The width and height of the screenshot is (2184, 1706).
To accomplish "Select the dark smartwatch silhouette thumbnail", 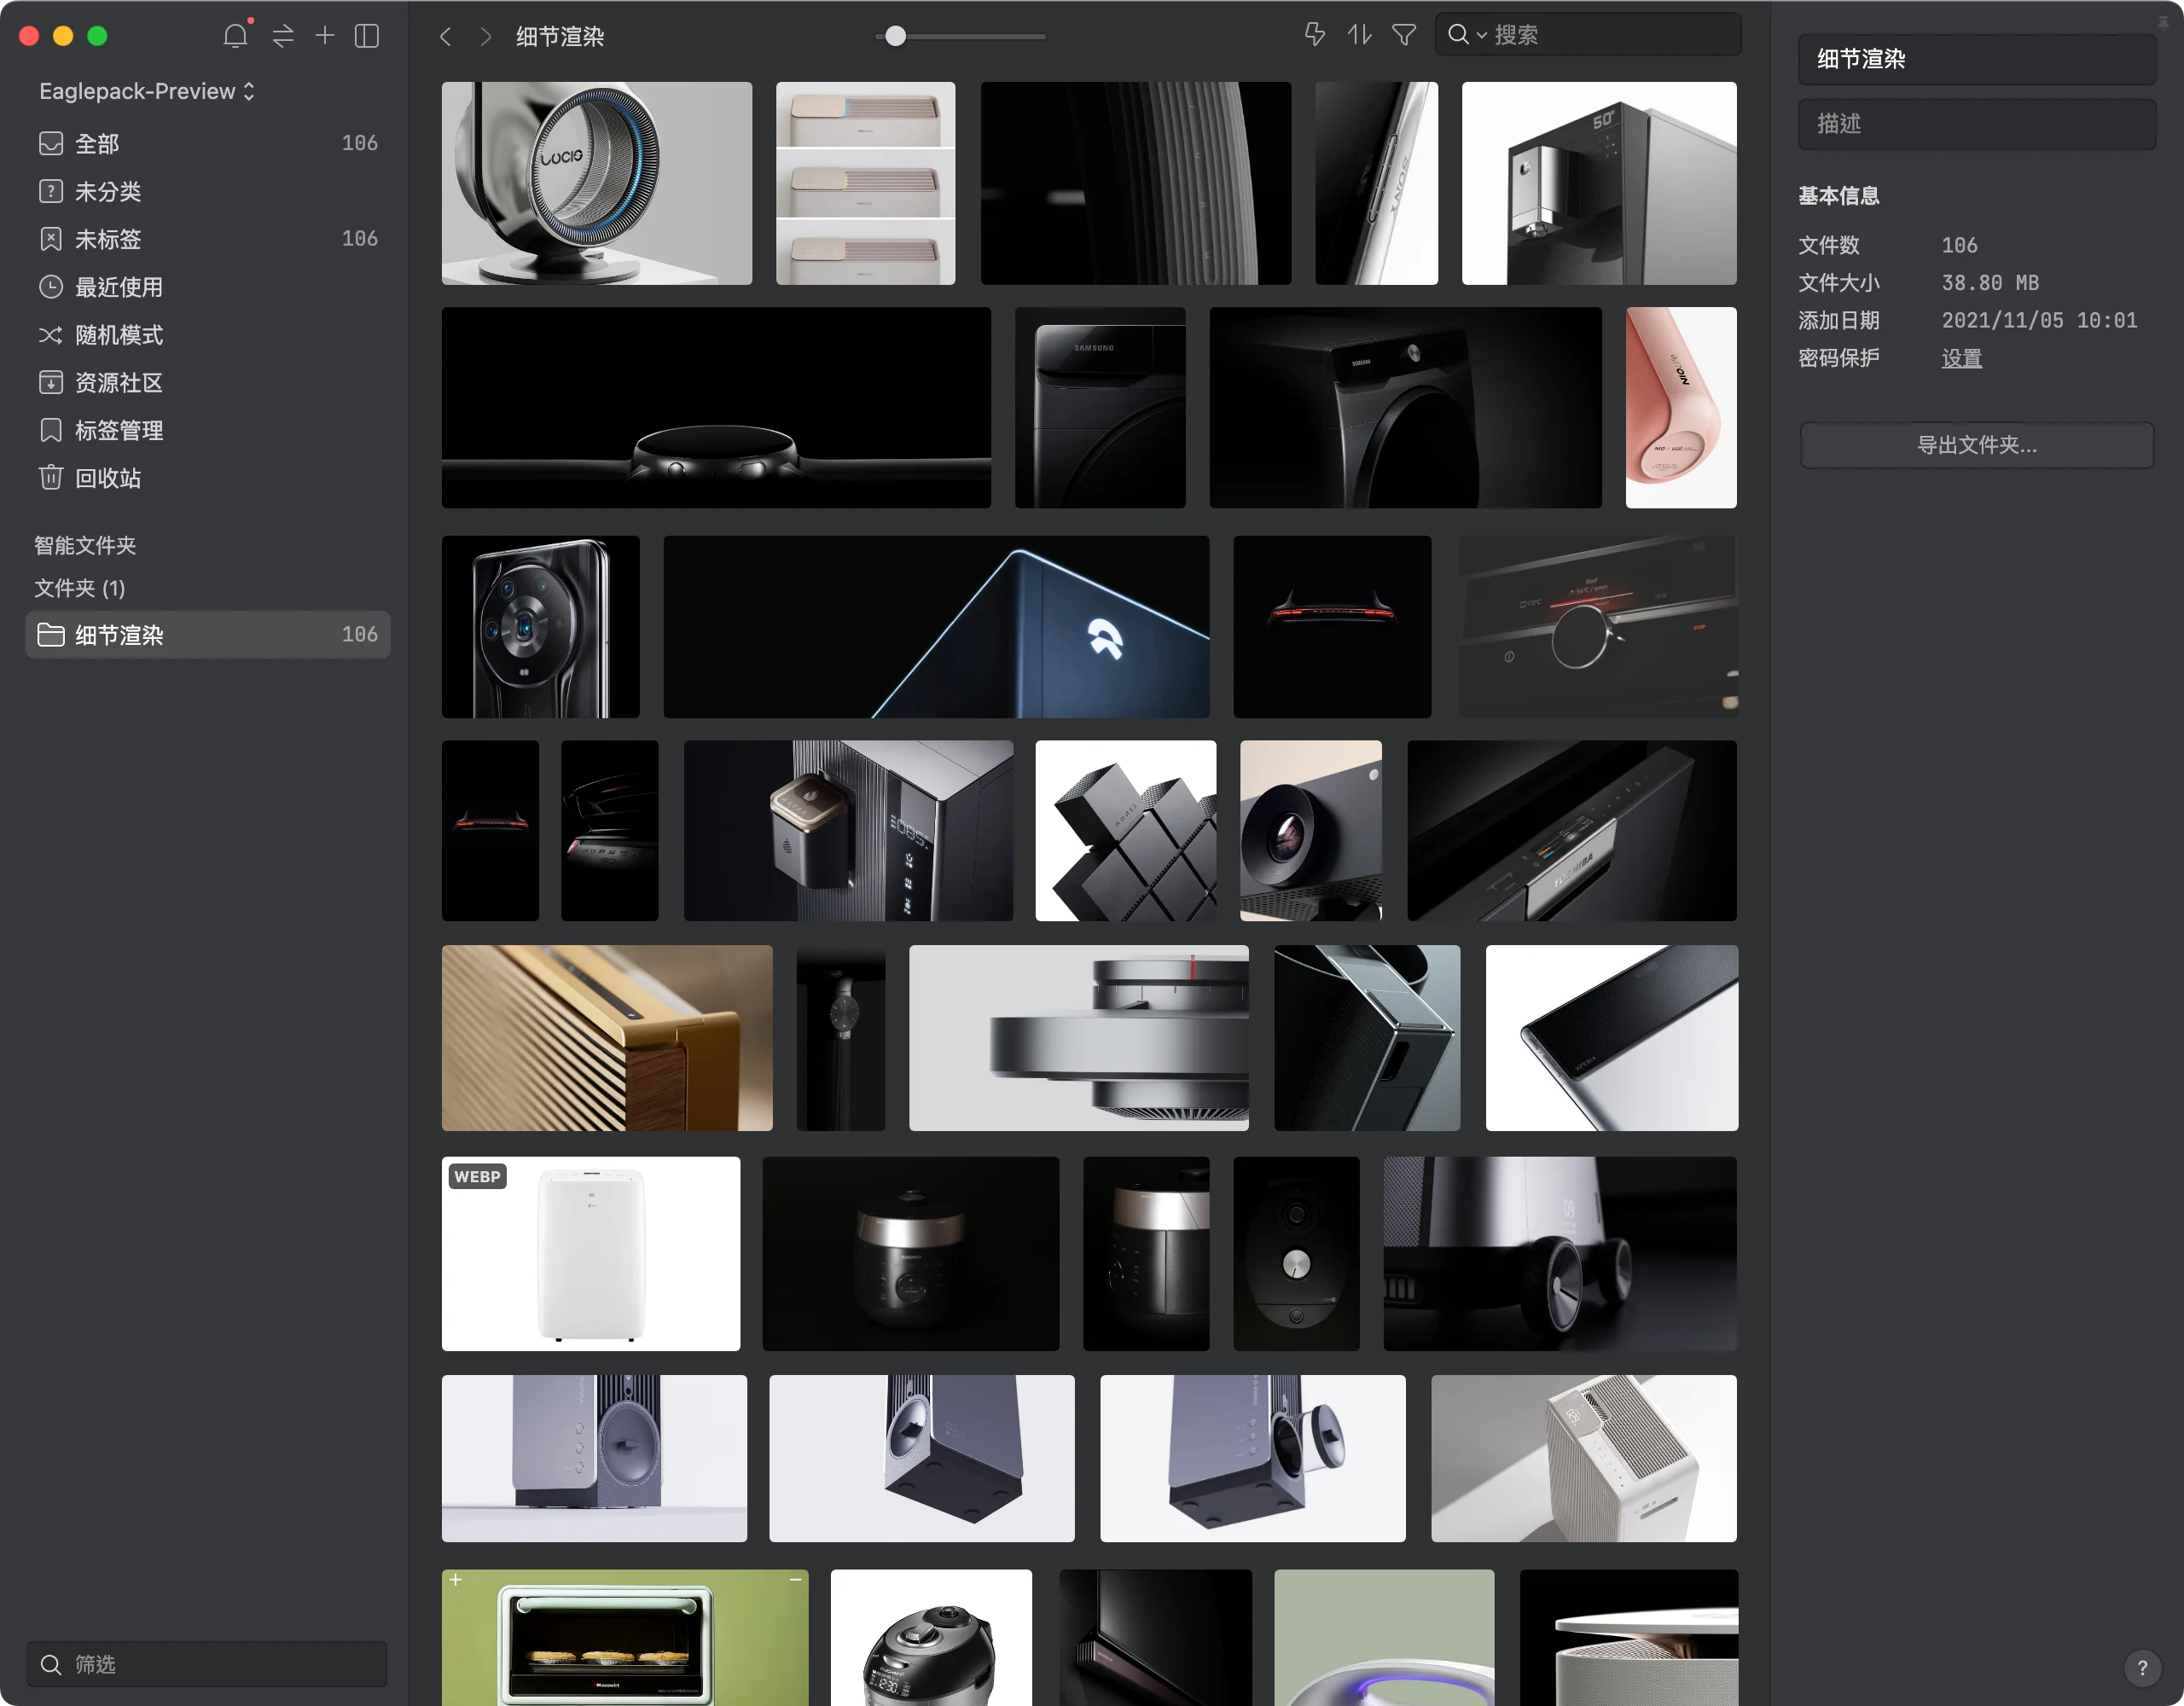I will click(x=716, y=408).
